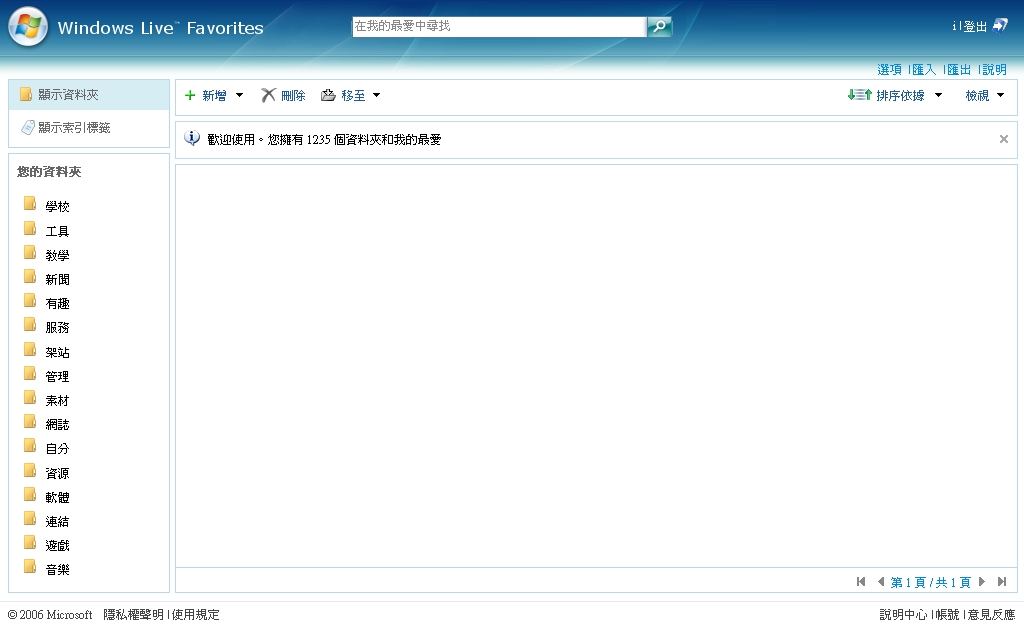Click the folder icon next to 服務
This screenshot has height=632, width=1024.
pyautogui.click(x=30, y=325)
